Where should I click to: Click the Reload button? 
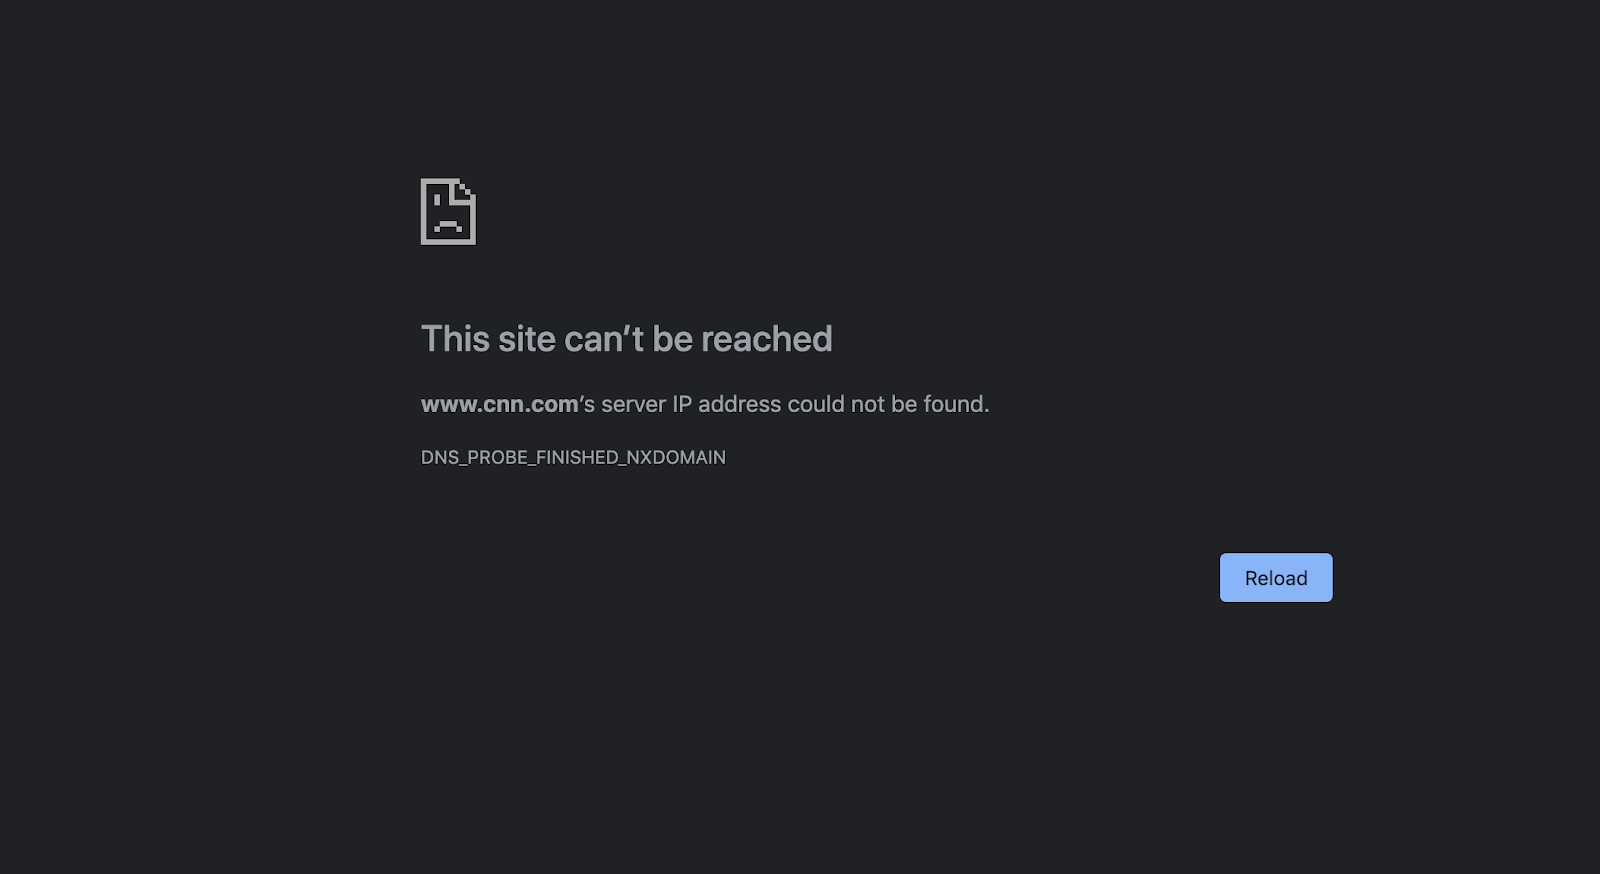point(1276,578)
